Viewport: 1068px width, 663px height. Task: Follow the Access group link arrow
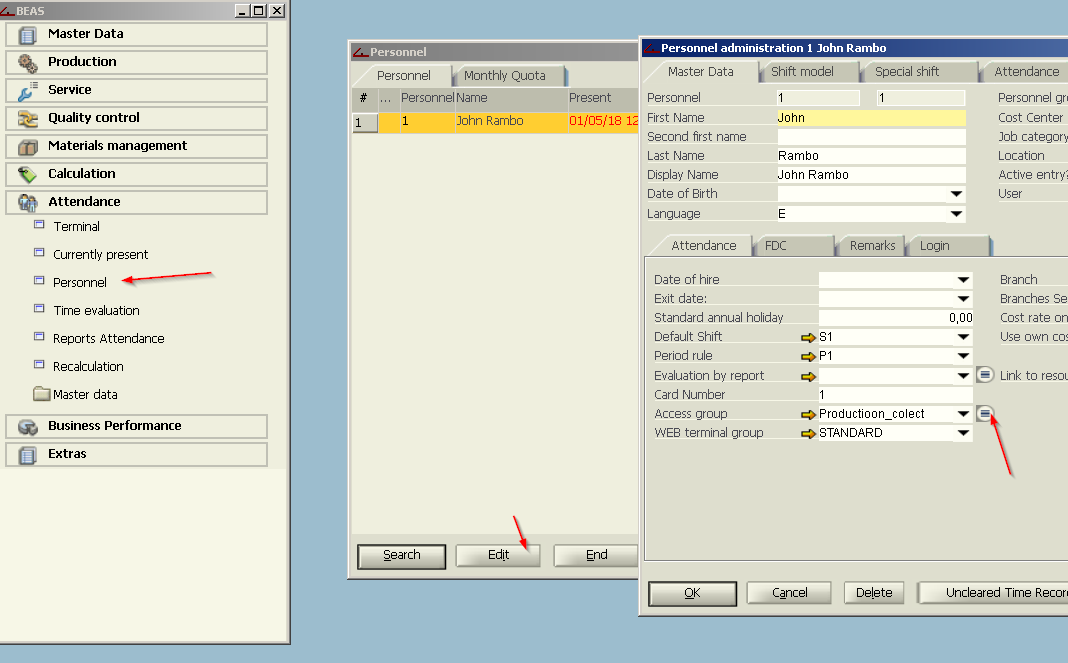pyautogui.click(x=808, y=414)
